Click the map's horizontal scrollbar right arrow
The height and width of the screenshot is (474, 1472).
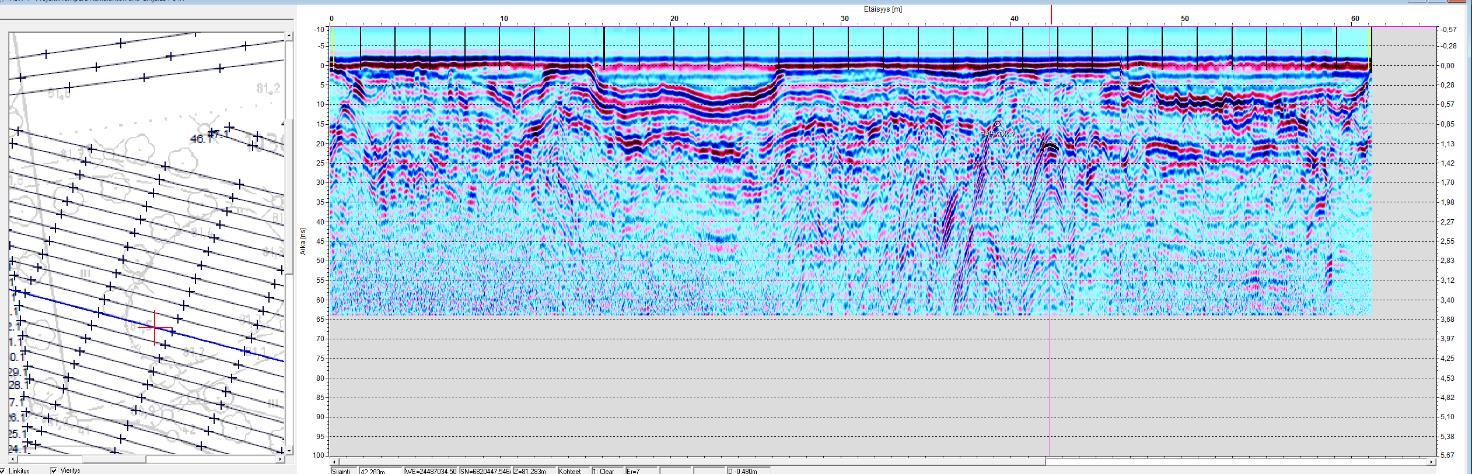[281, 459]
